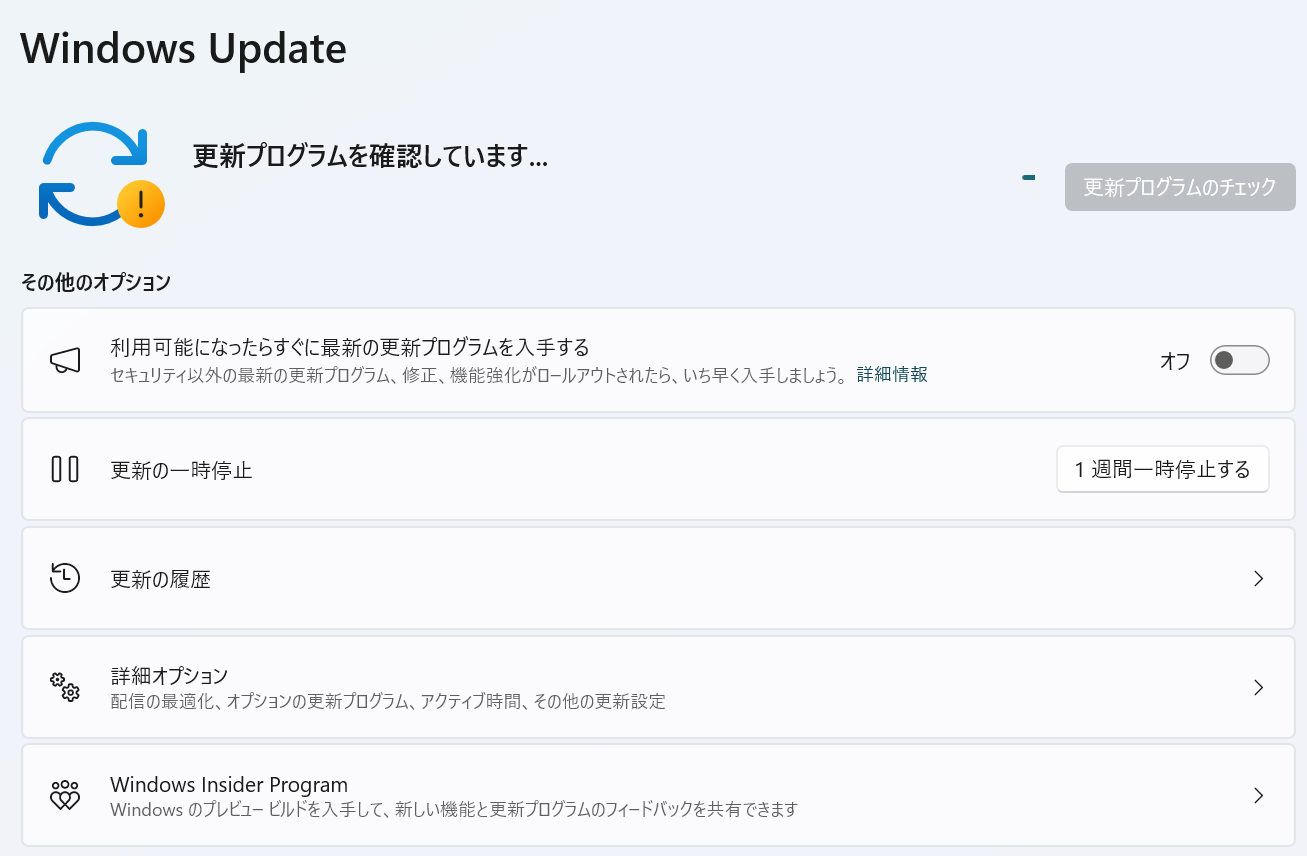The image size is (1307, 856).
Task: Open Windows Insider Program via its chevron
Action: (x=1259, y=796)
